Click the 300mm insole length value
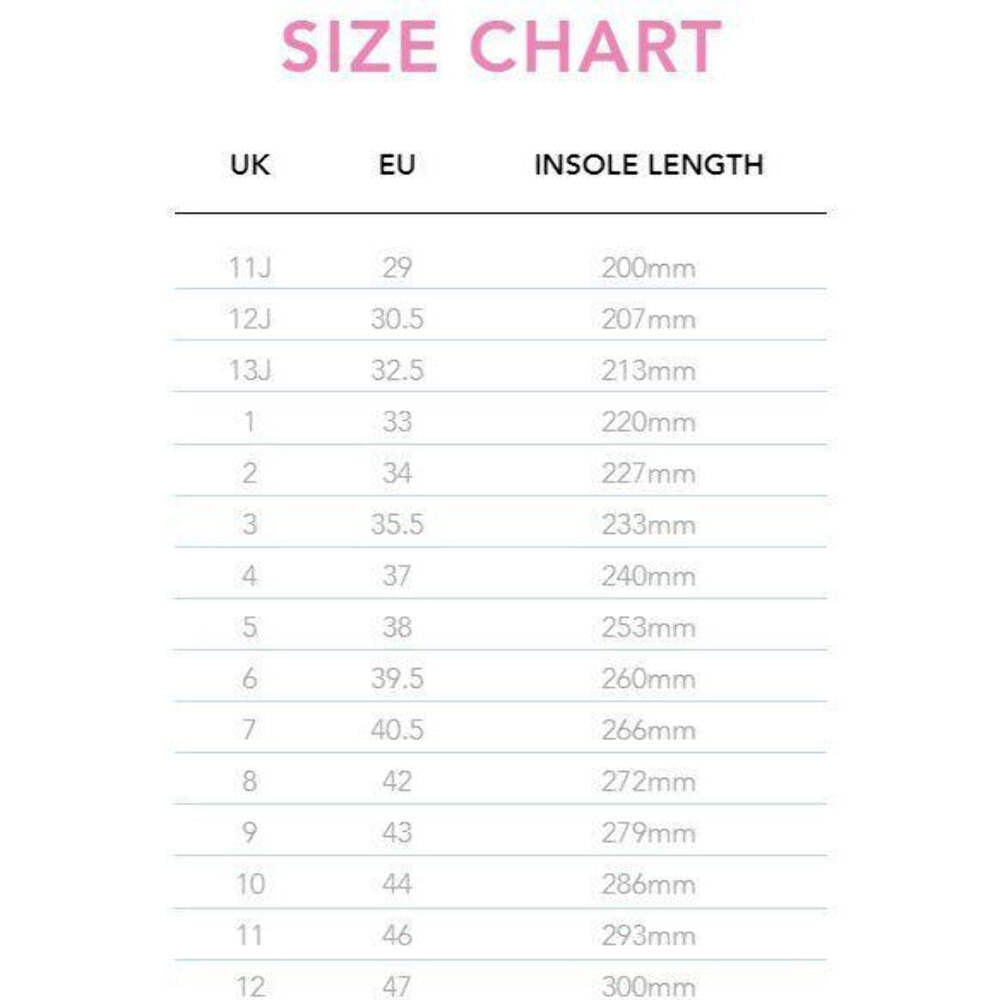Screen dimensions: 1000x1000 point(649,987)
